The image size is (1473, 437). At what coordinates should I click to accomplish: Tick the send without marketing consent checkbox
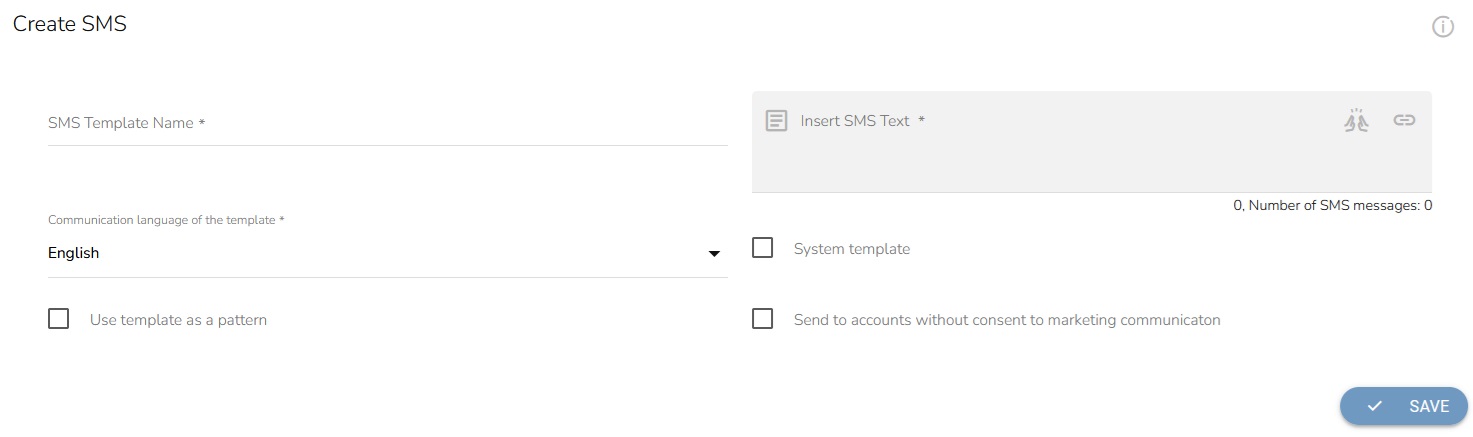click(763, 320)
